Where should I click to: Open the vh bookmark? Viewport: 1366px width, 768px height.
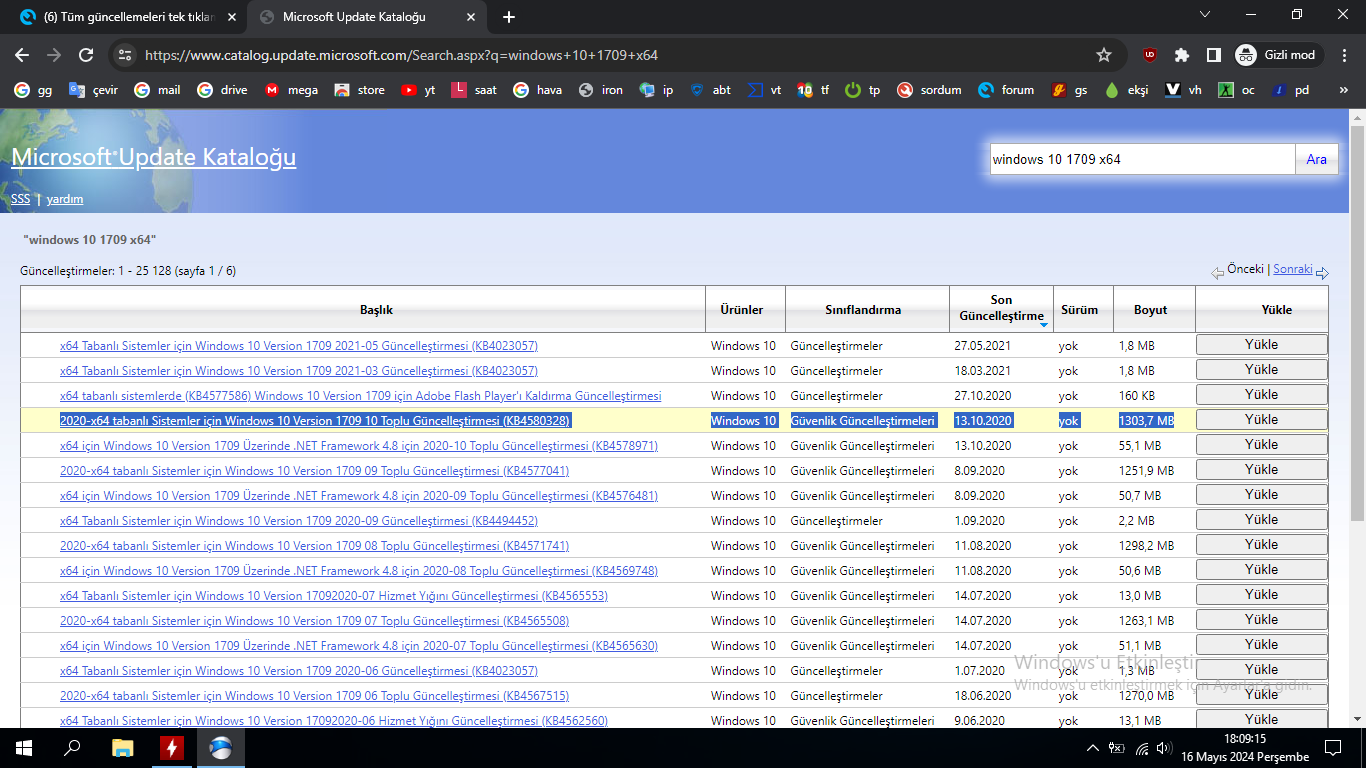click(x=1184, y=90)
